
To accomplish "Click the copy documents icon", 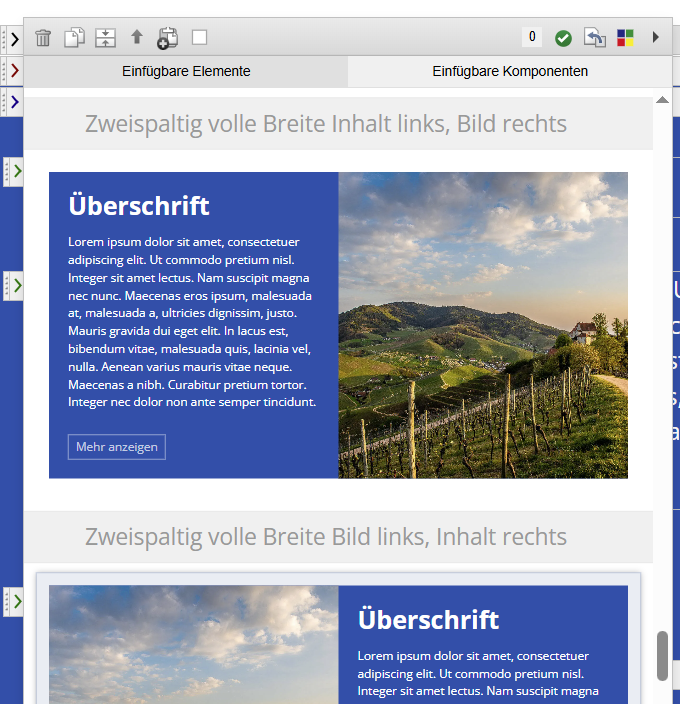I will 75,37.
